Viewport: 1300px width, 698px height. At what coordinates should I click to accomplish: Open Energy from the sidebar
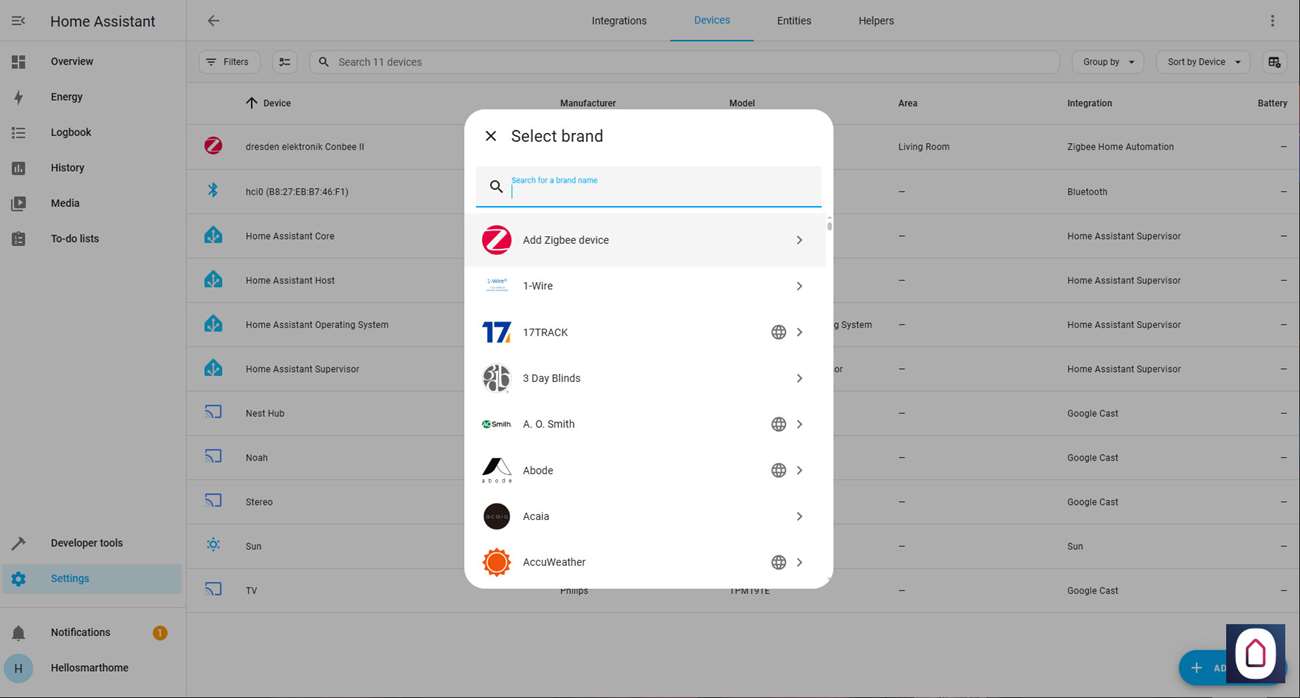[x=66, y=97]
